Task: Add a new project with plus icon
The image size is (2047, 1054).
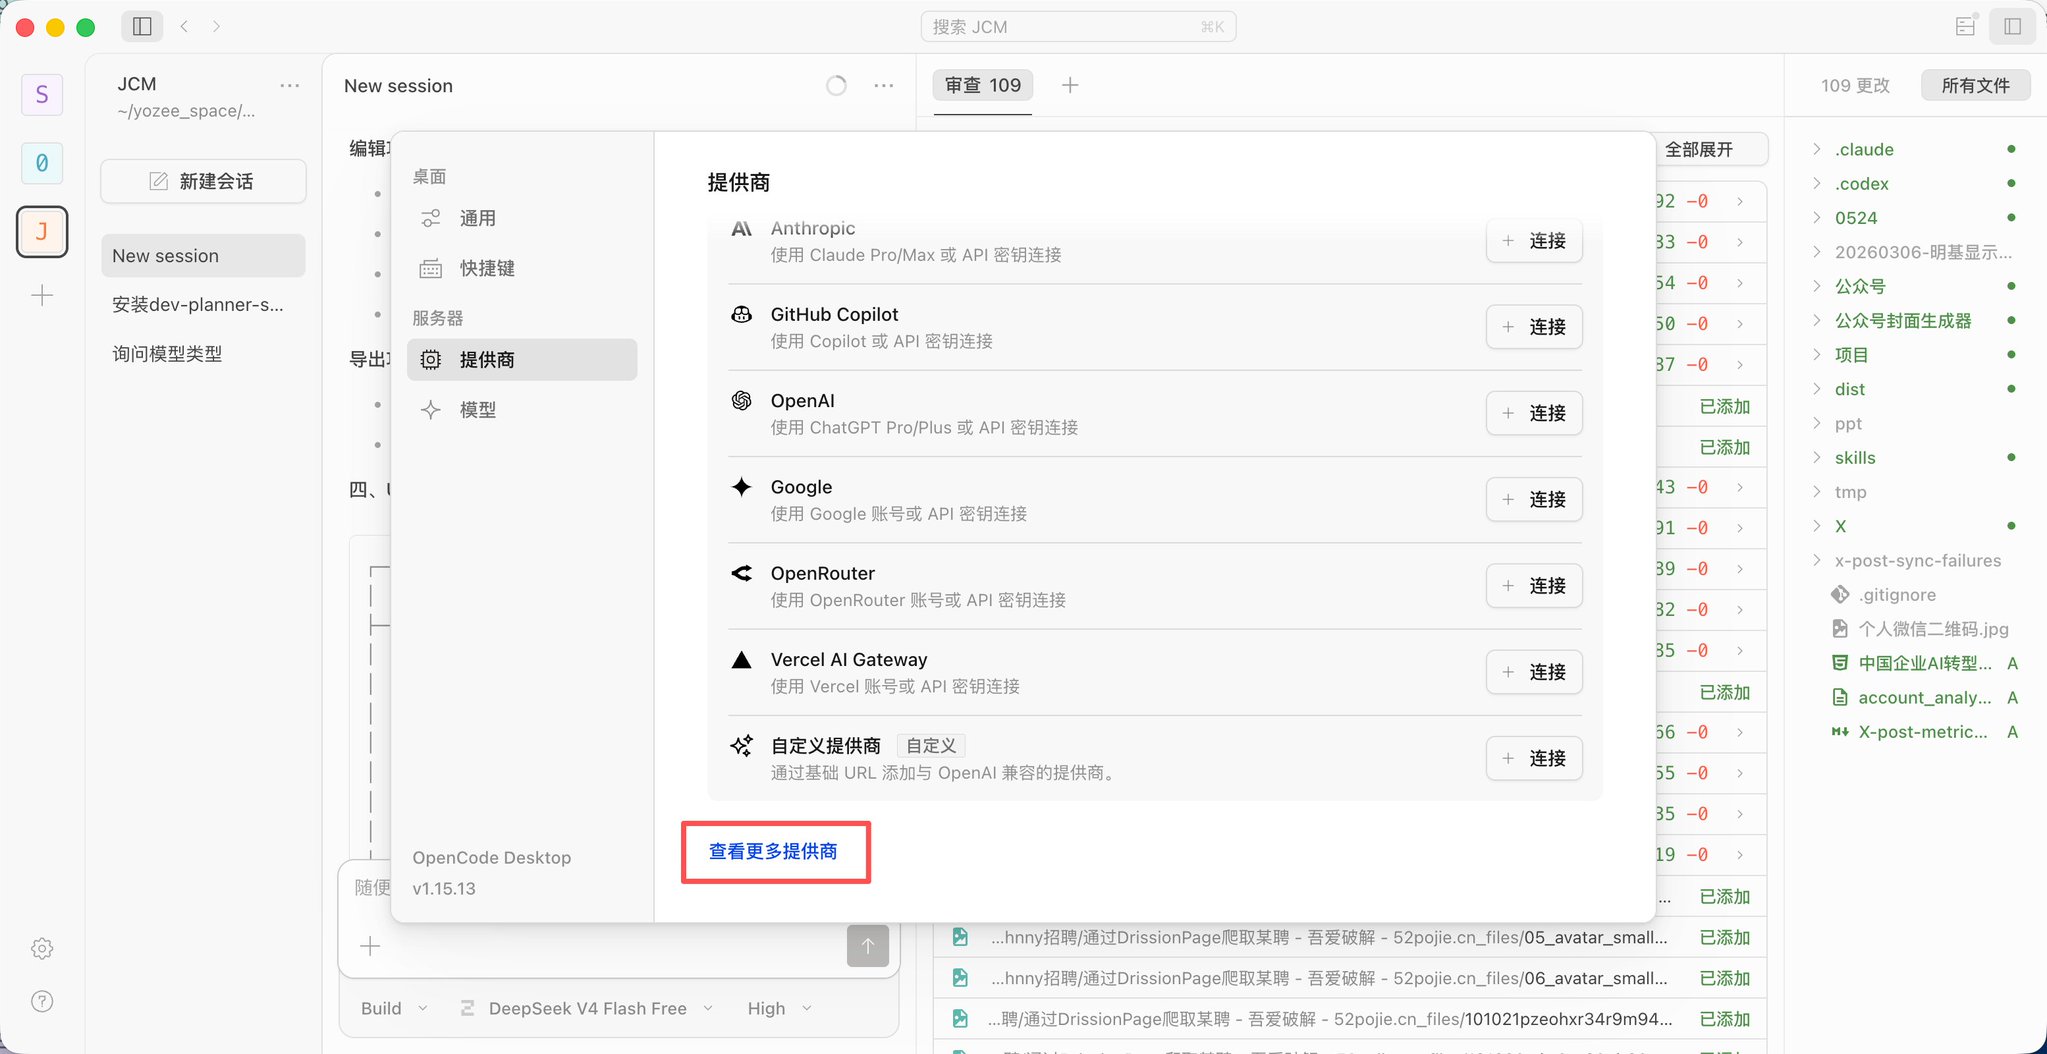Action: tap(42, 296)
